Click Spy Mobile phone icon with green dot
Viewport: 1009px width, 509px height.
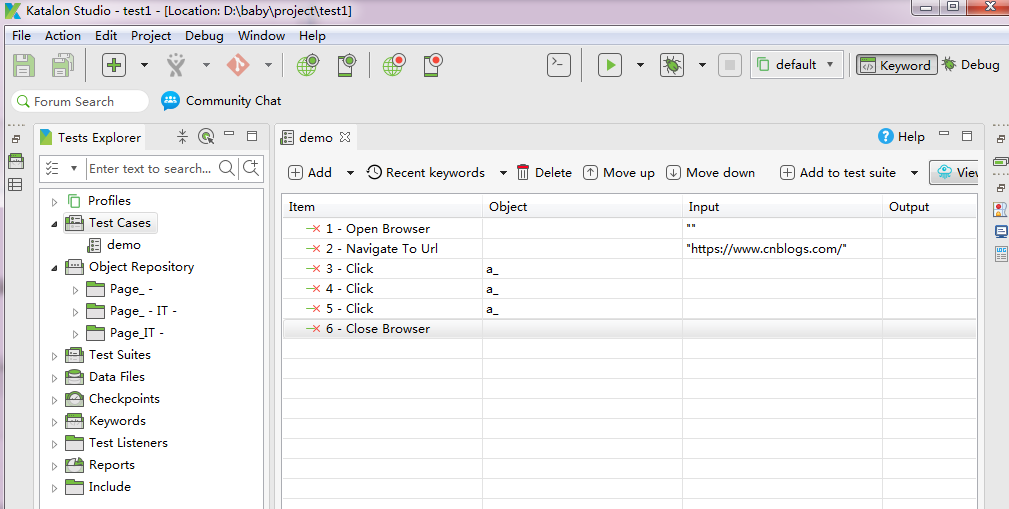[346, 65]
